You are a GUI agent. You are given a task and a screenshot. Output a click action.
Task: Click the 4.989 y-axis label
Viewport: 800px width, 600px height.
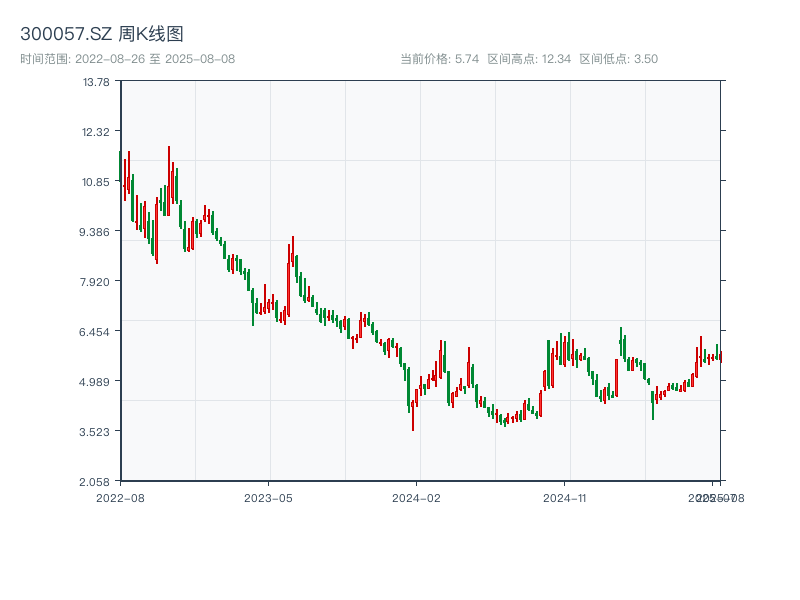[x=96, y=382]
